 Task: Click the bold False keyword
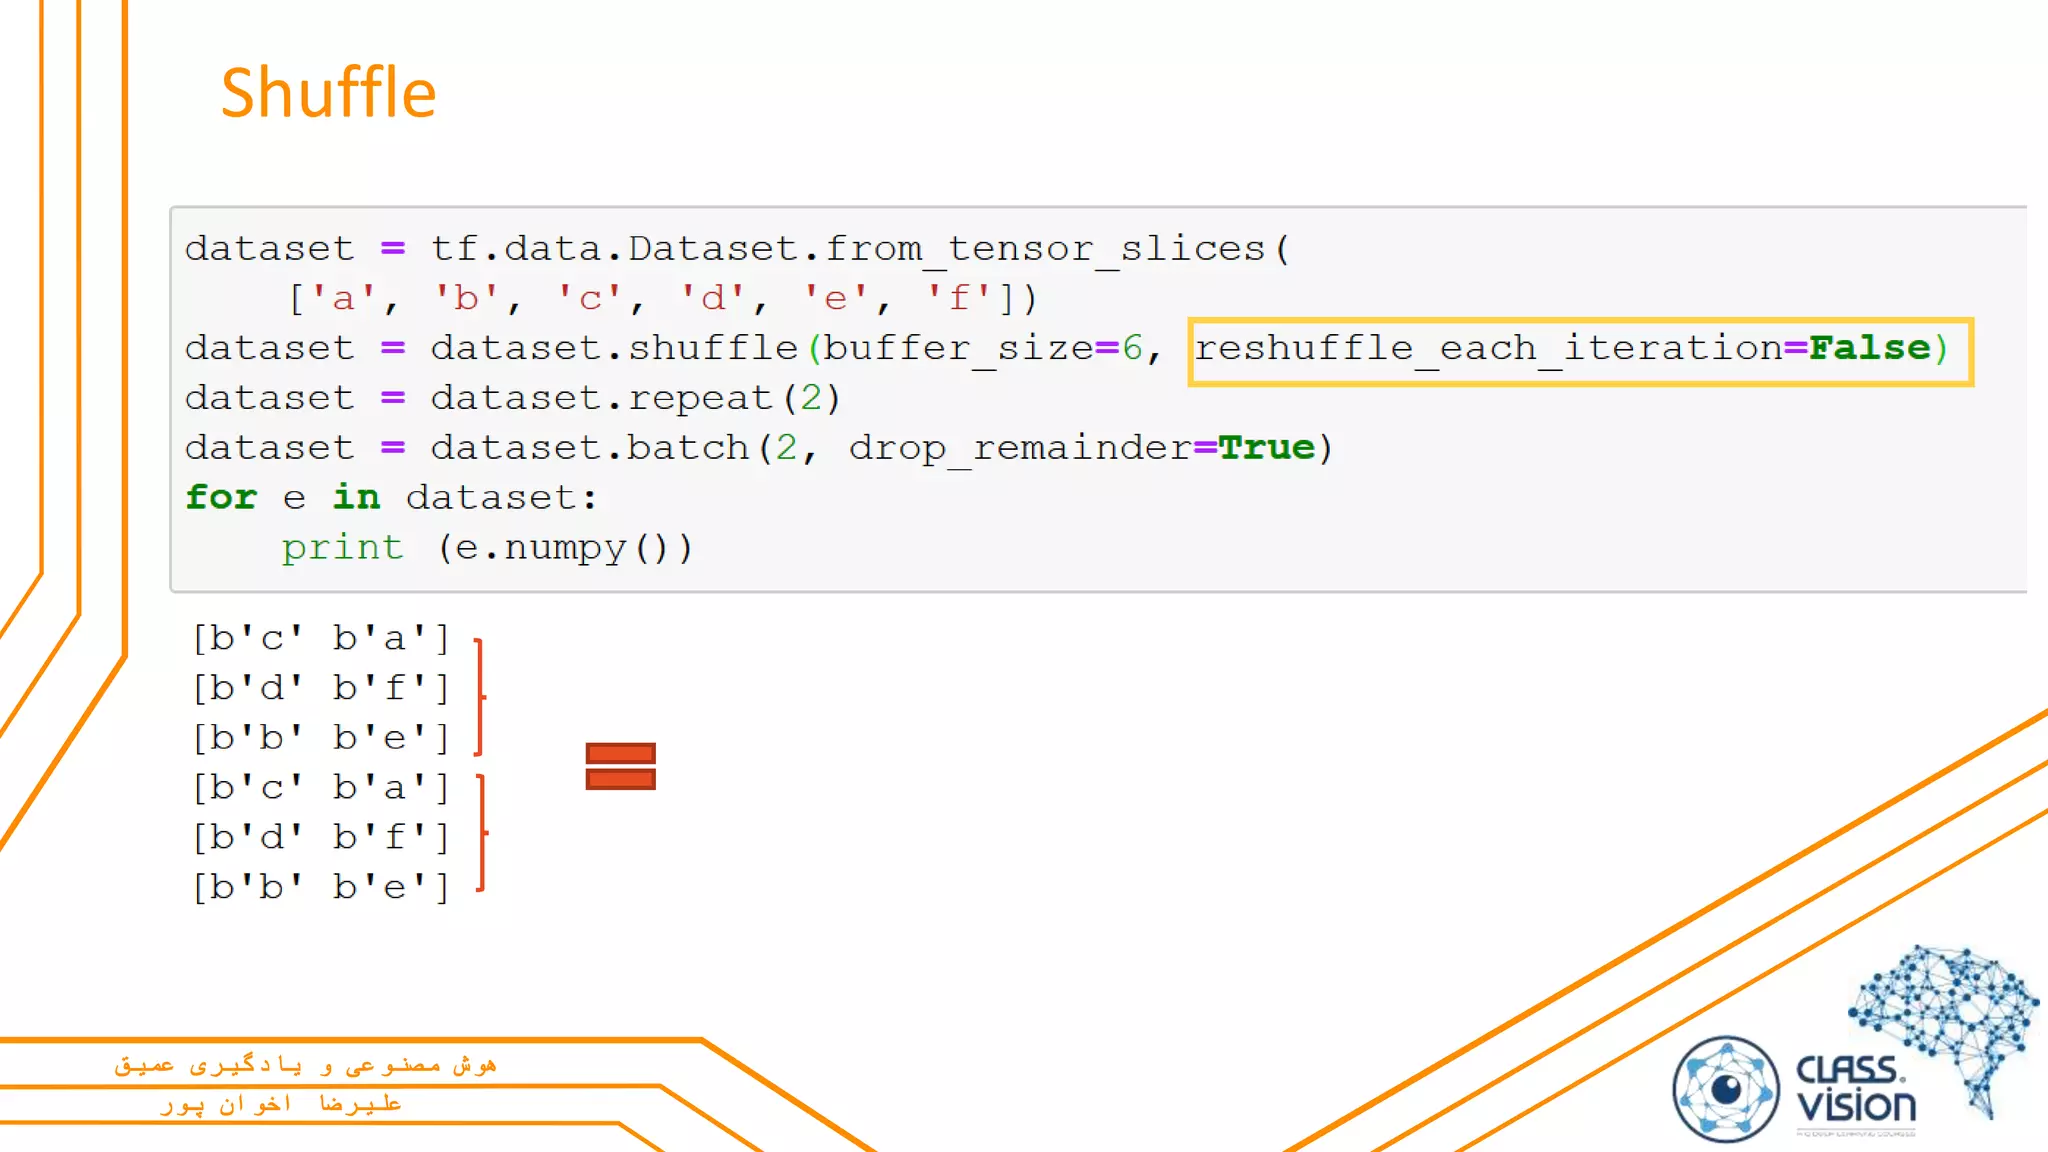pos(1869,348)
